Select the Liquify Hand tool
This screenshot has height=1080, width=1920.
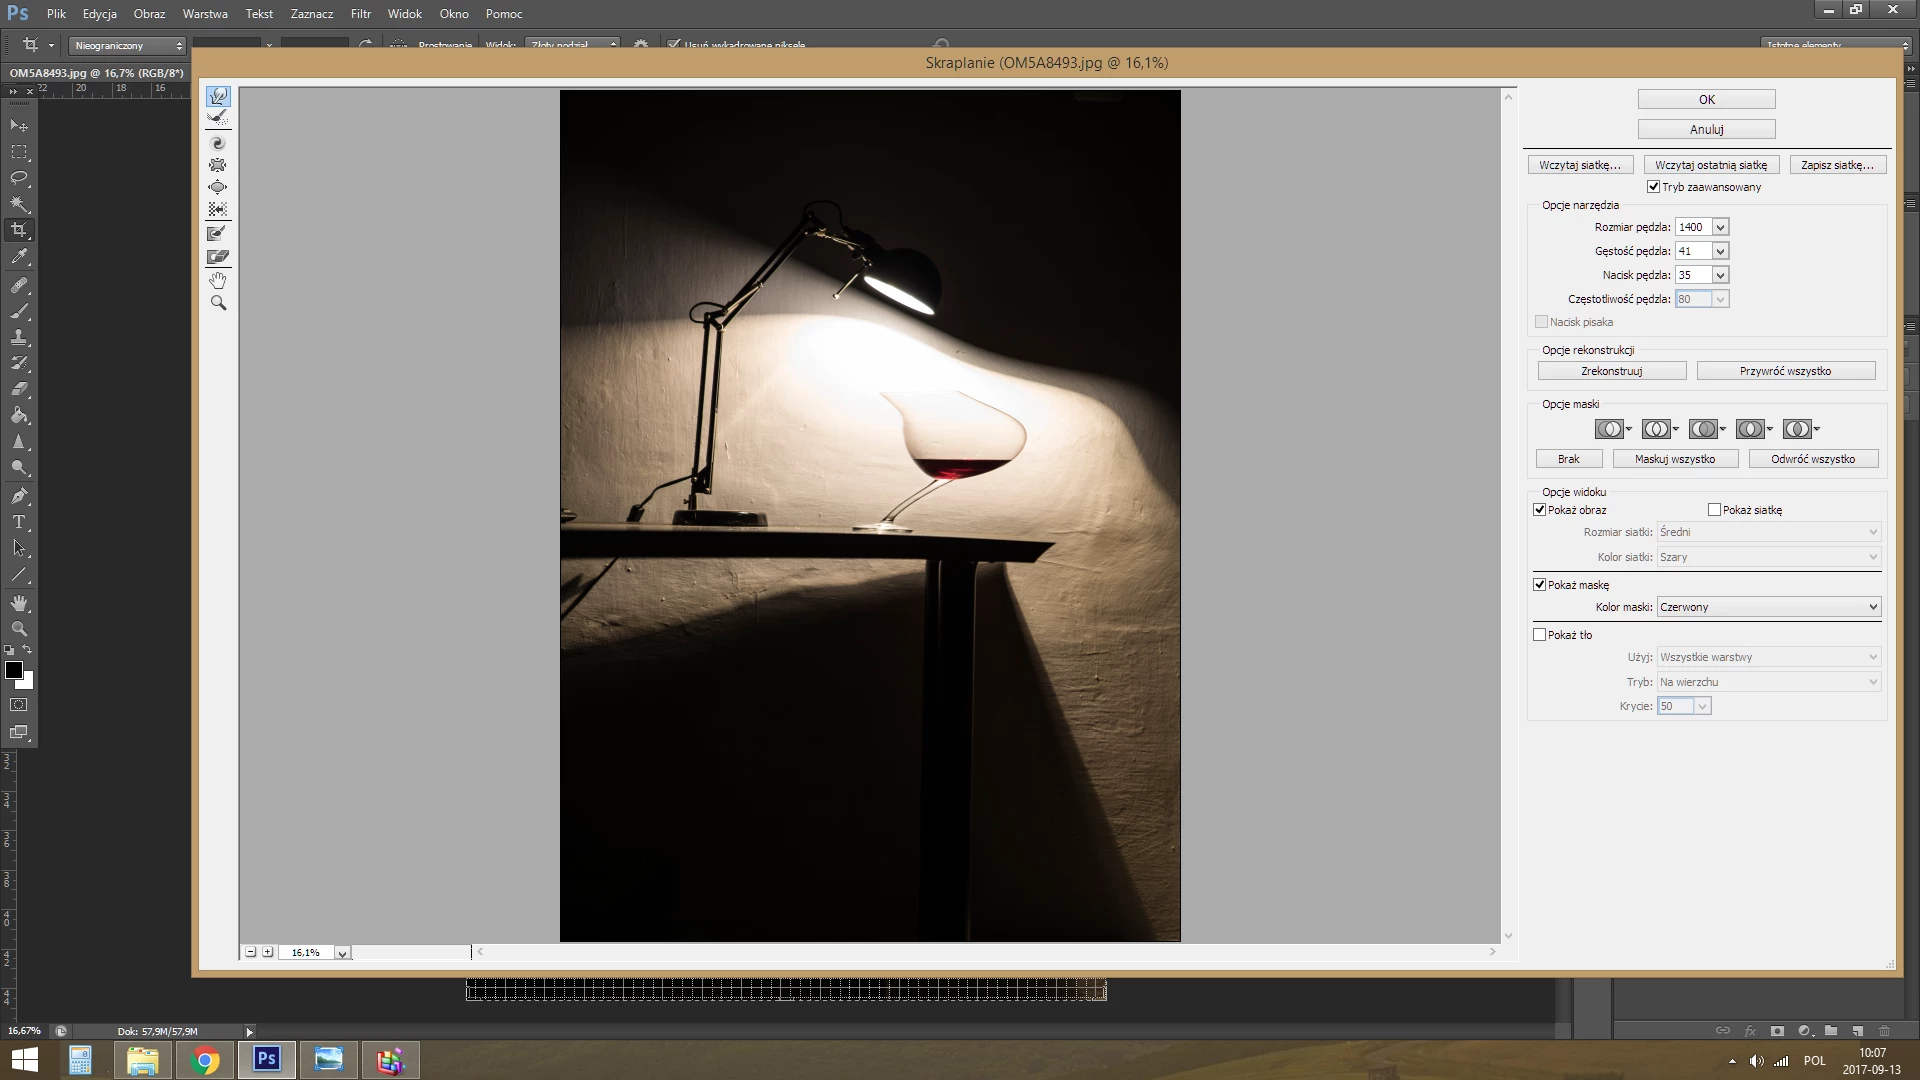pos(218,281)
